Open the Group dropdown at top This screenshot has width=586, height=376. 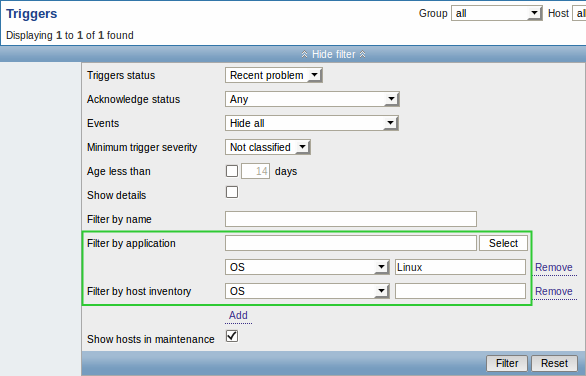[496, 13]
